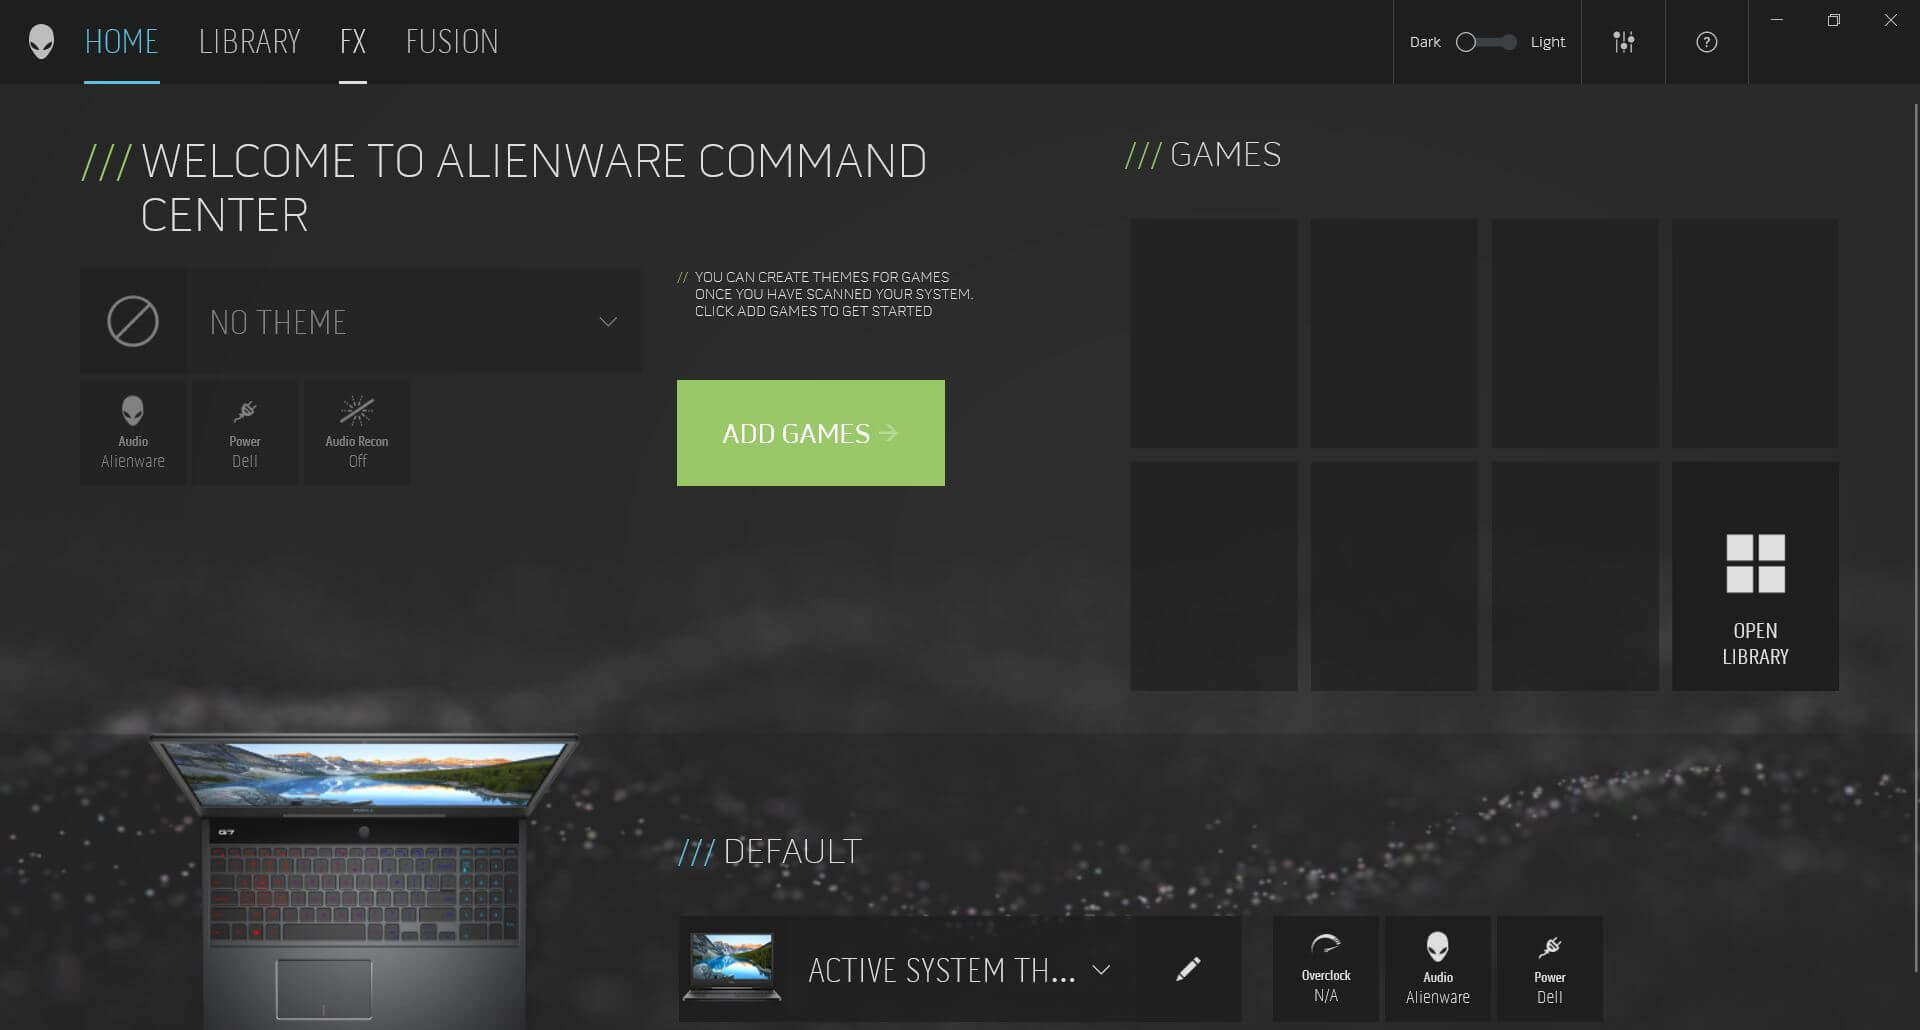The width and height of the screenshot is (1920, 1030).
Task: Restore down the Command Center window
Action: (x=1834, y=20)
